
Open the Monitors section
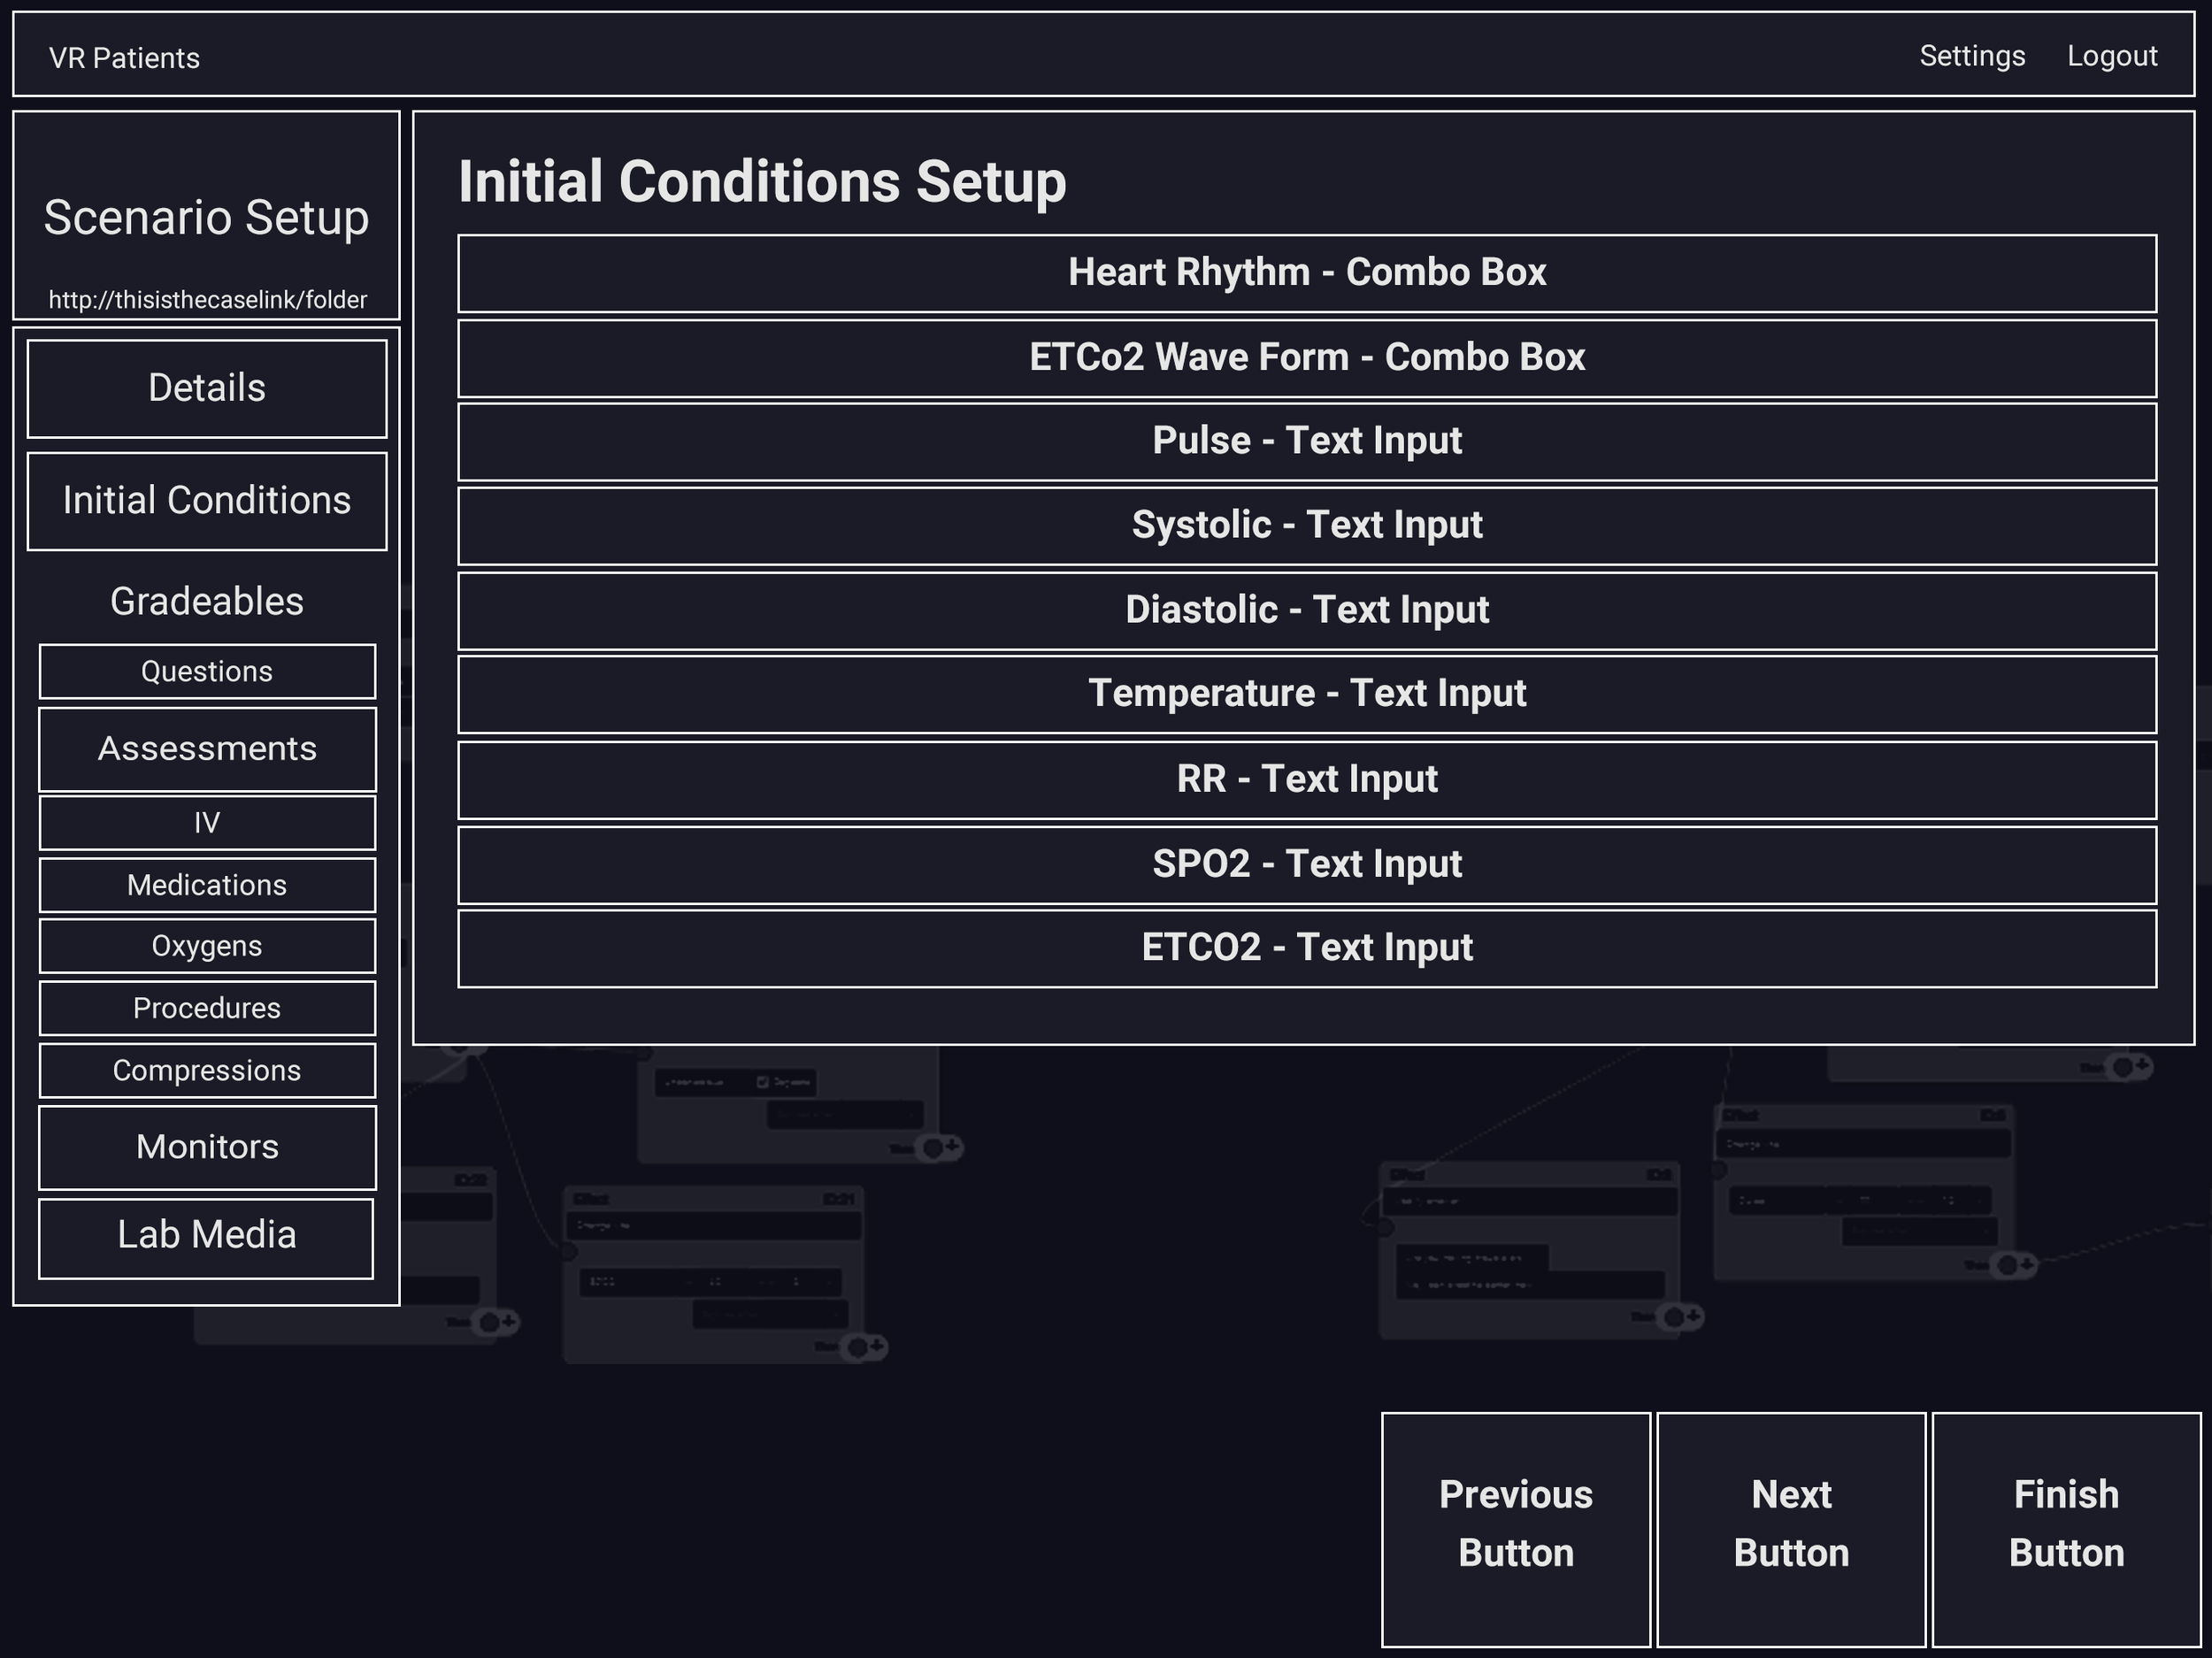(x=206, y=1147)
